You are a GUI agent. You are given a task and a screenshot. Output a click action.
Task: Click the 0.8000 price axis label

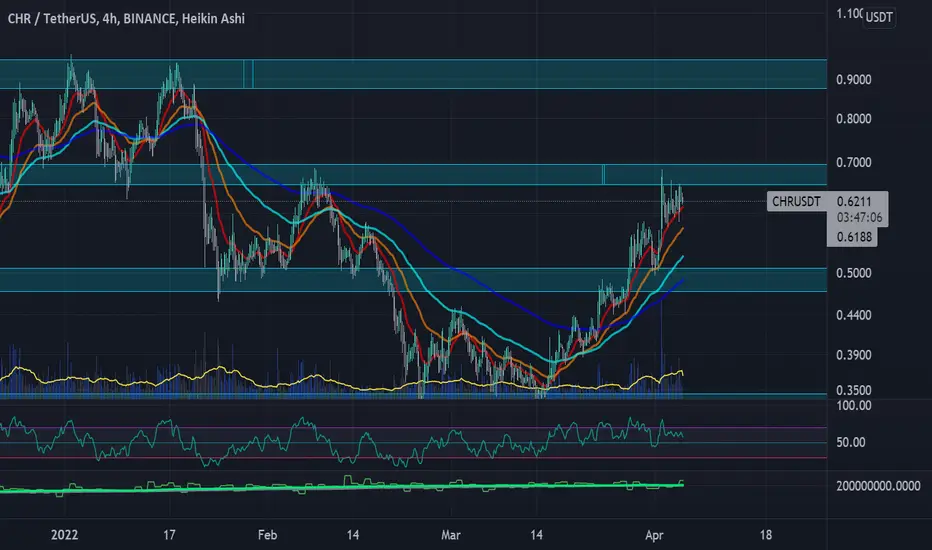coord(854,119)
